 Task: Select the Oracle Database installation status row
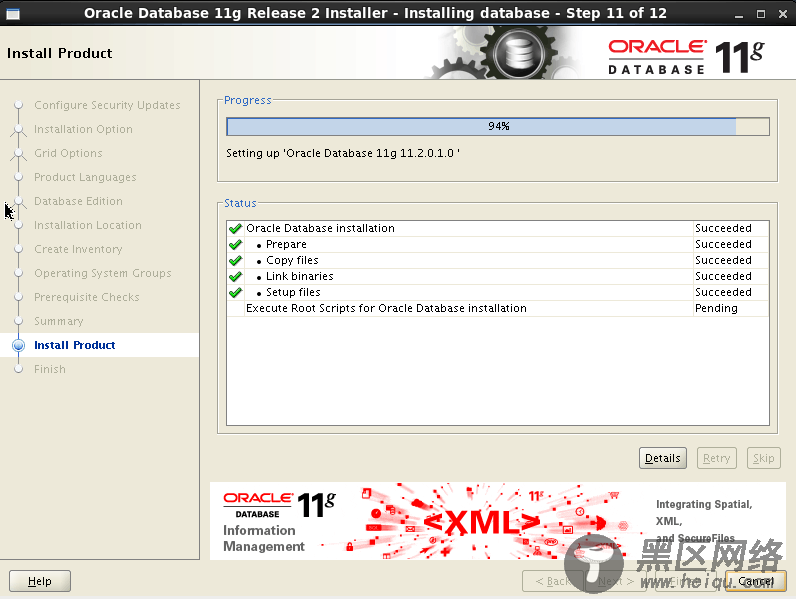[498, 228]
